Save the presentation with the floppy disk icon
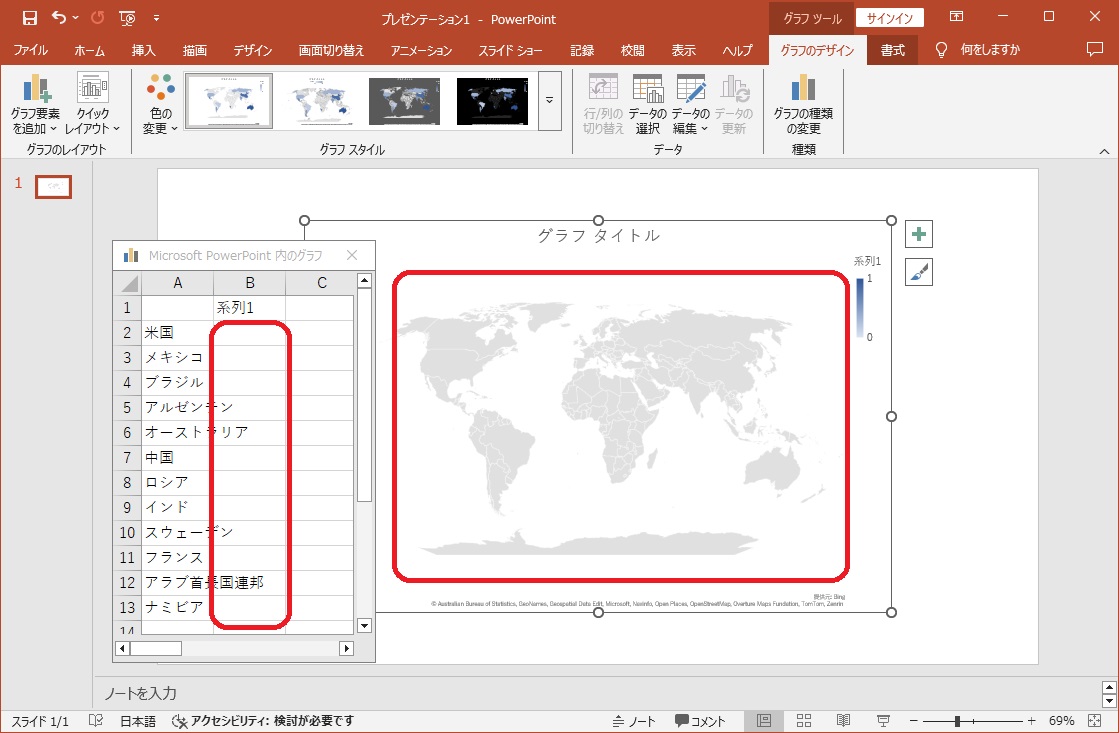Image resolution: width=1119 pixels, height=733 pixels. pyautogui.click(x=29, y=18)
